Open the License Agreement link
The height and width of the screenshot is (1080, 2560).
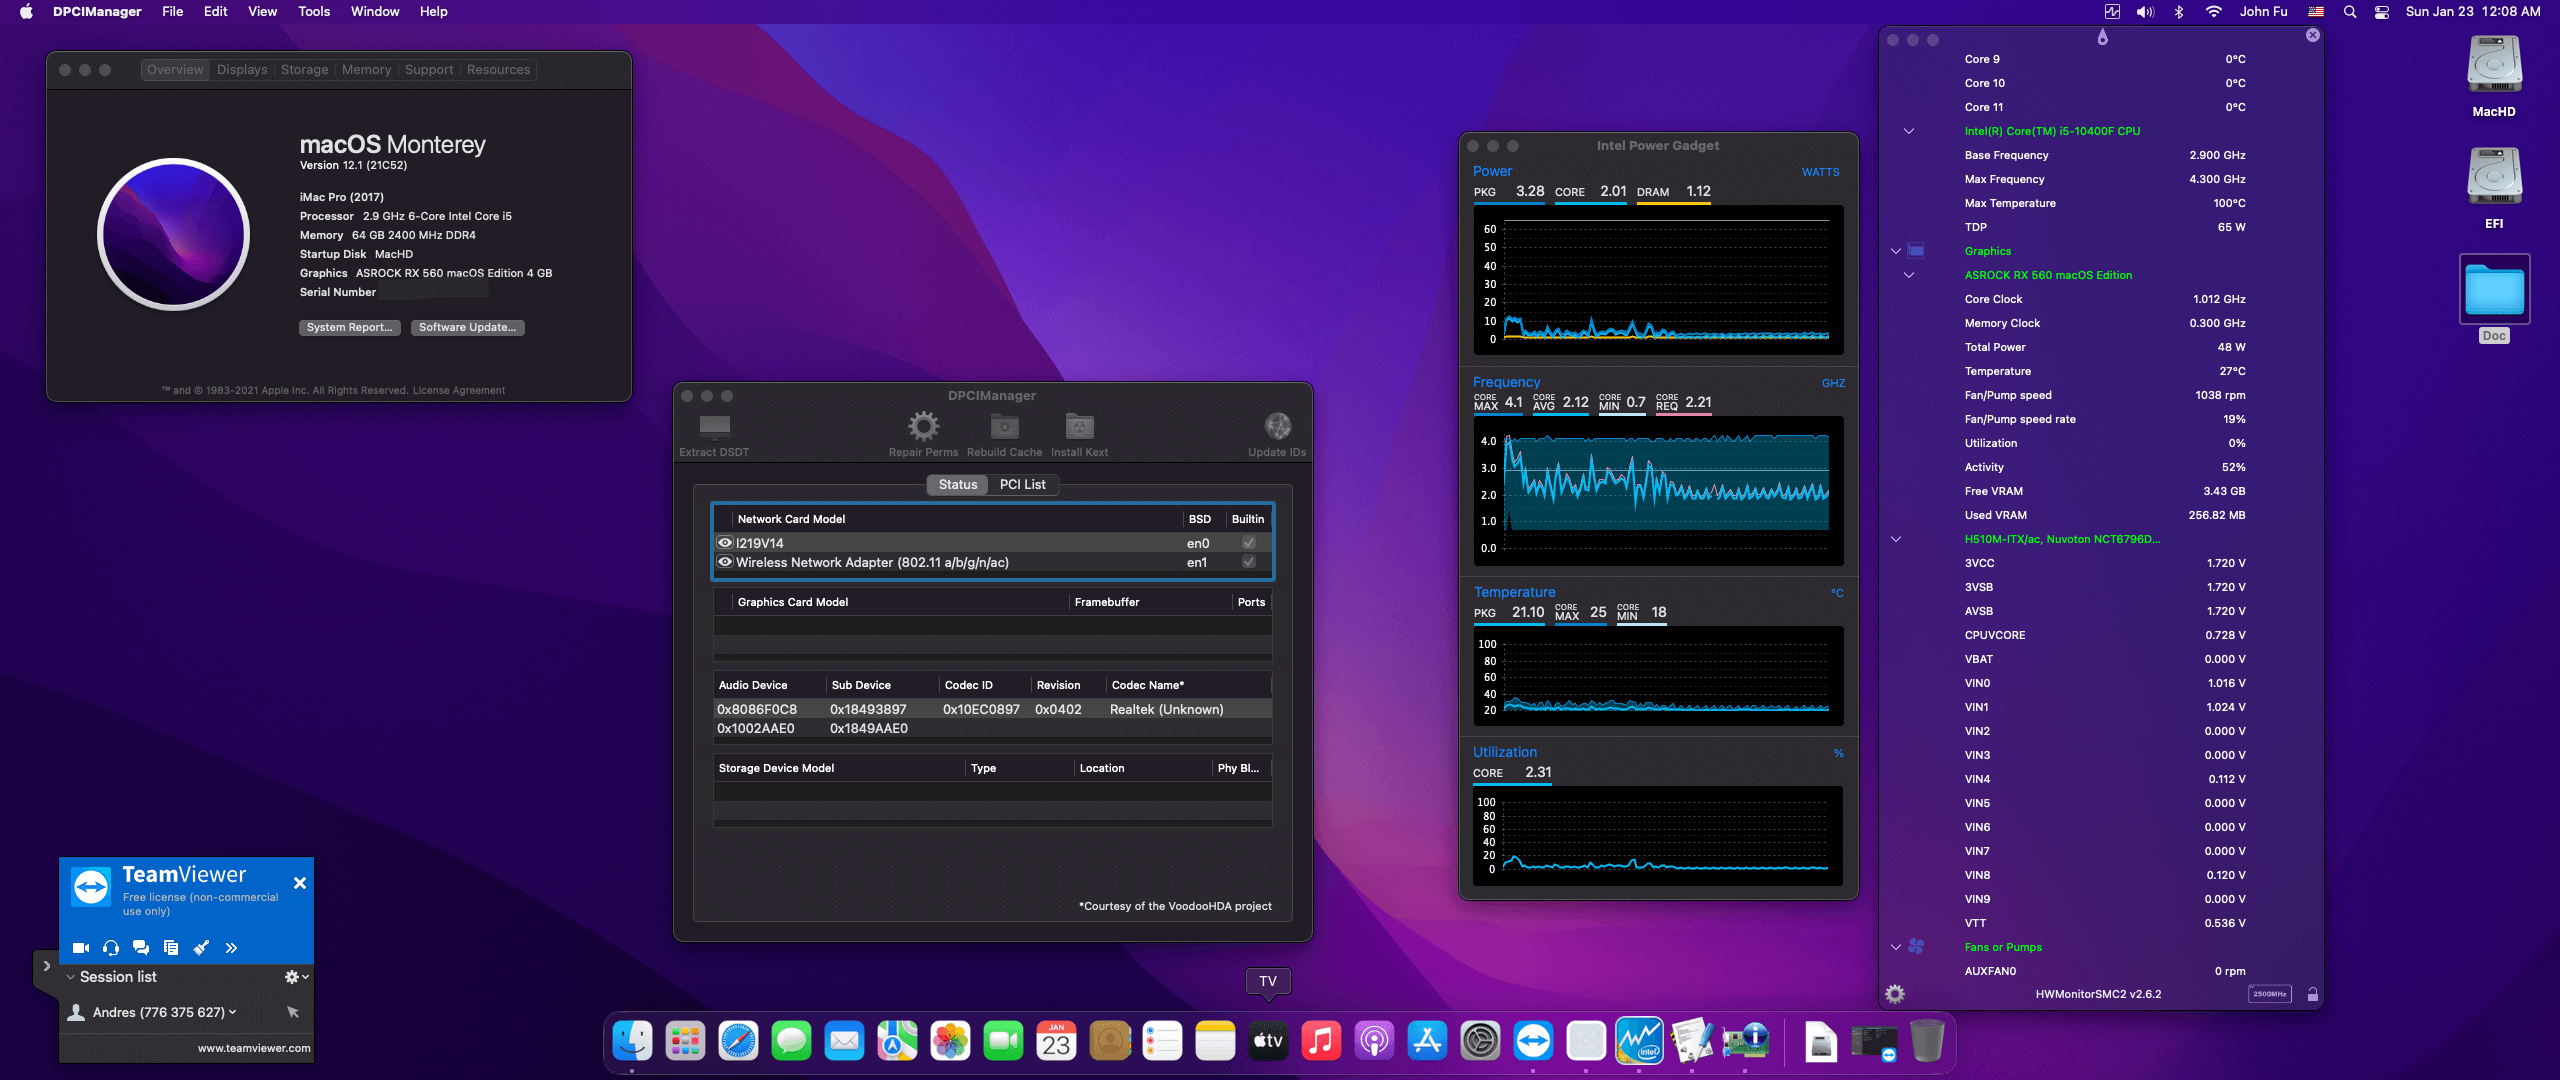459,391
